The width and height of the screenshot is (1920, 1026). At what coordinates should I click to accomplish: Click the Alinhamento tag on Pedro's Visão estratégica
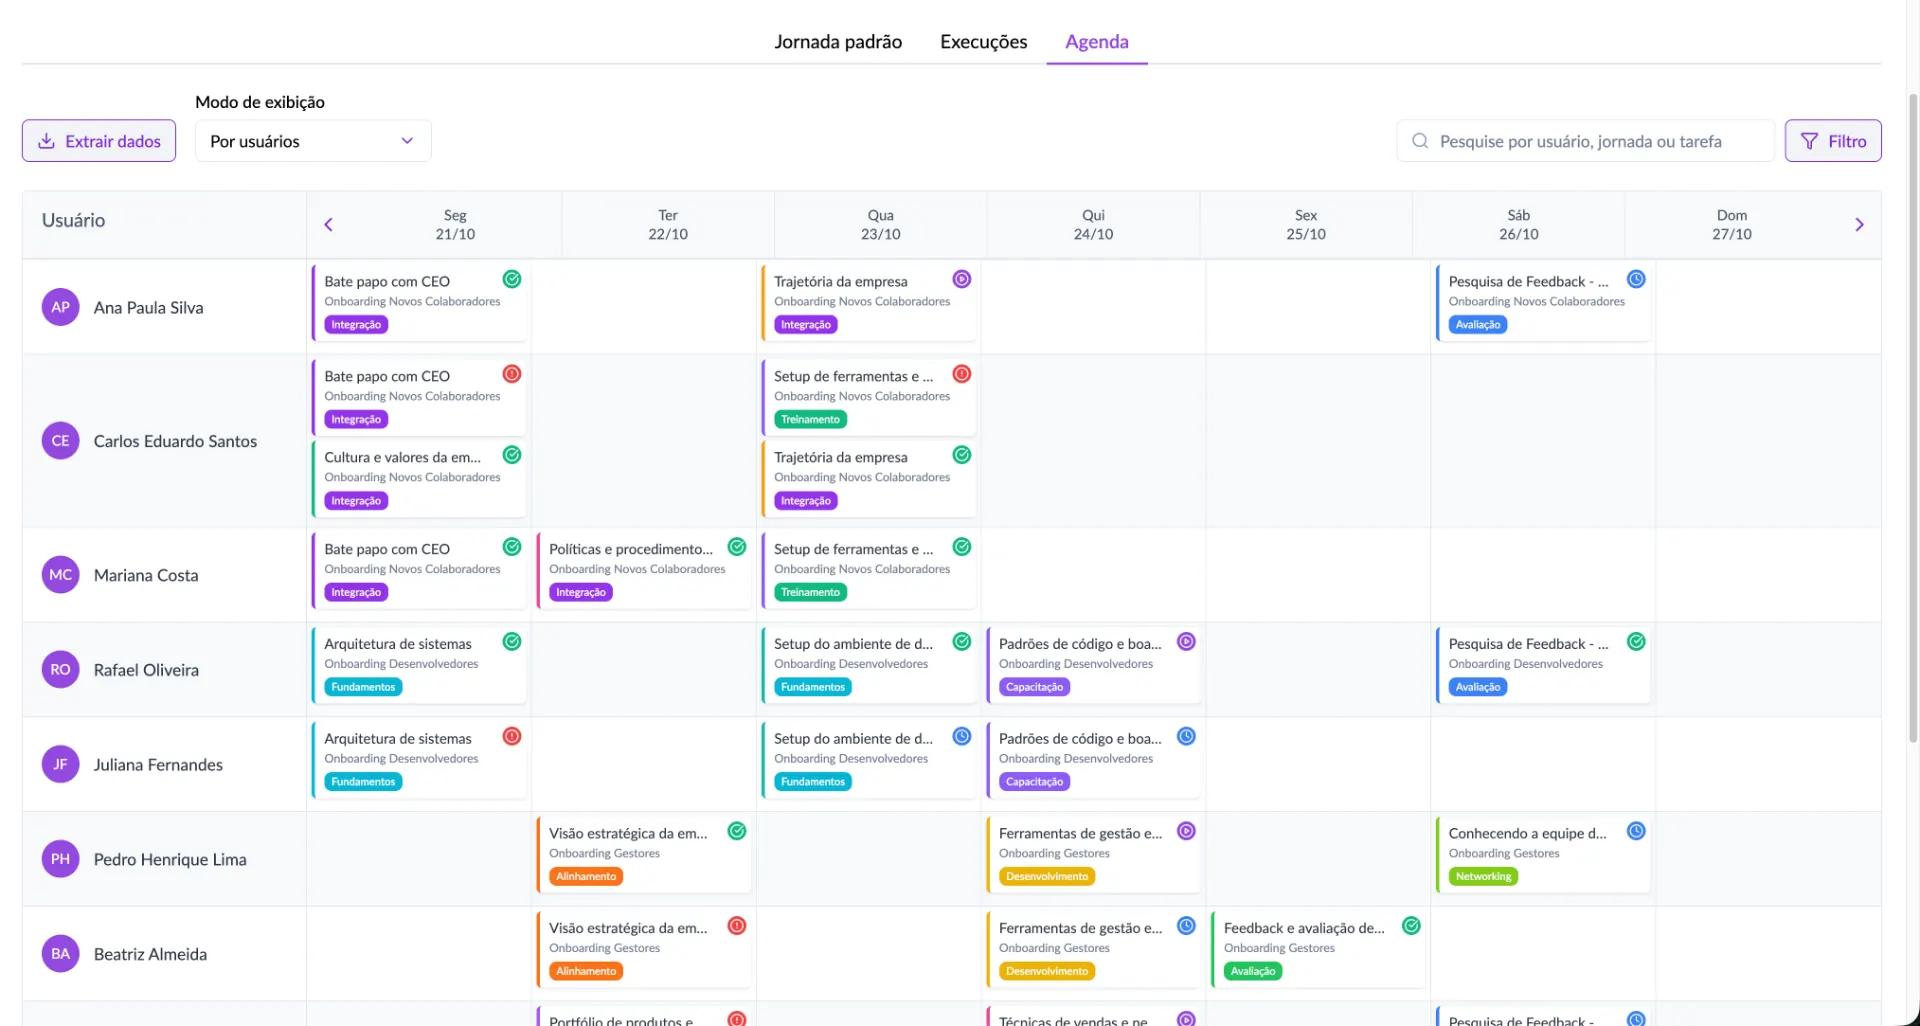pos(586,877)
